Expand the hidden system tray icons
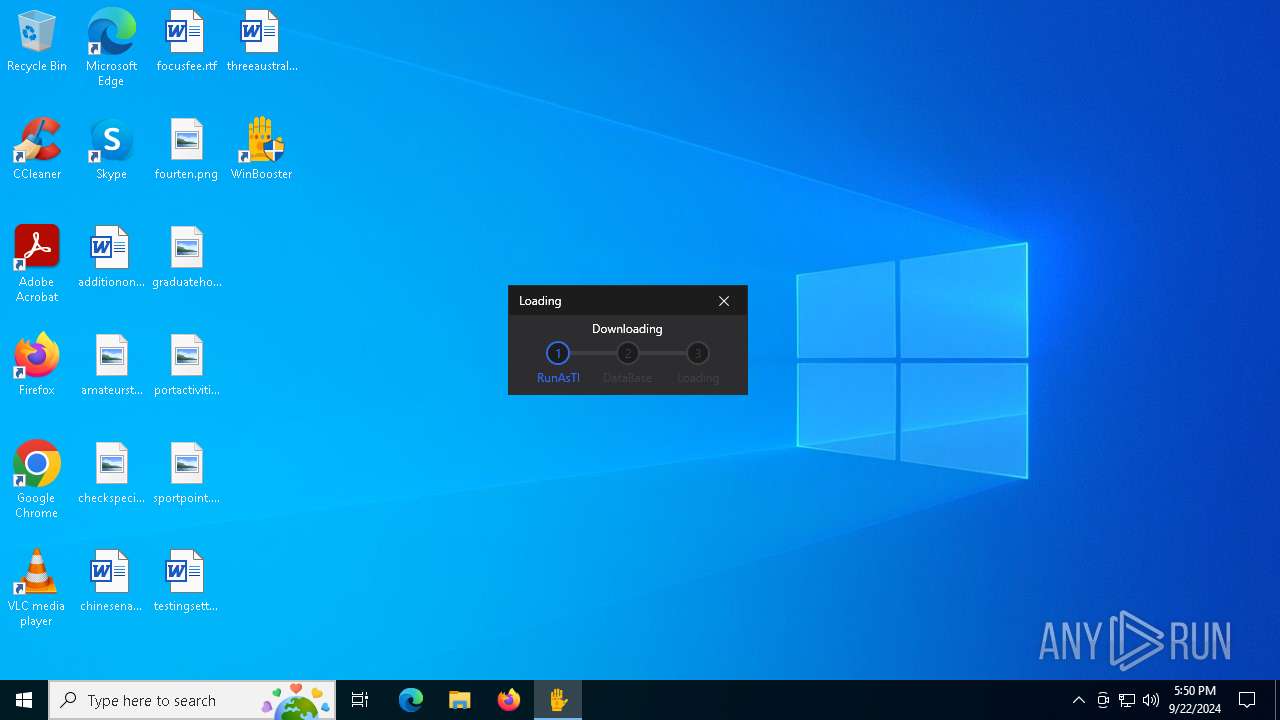Image resolution: width=1280 pixels, height=720 pixels. 1079,700
